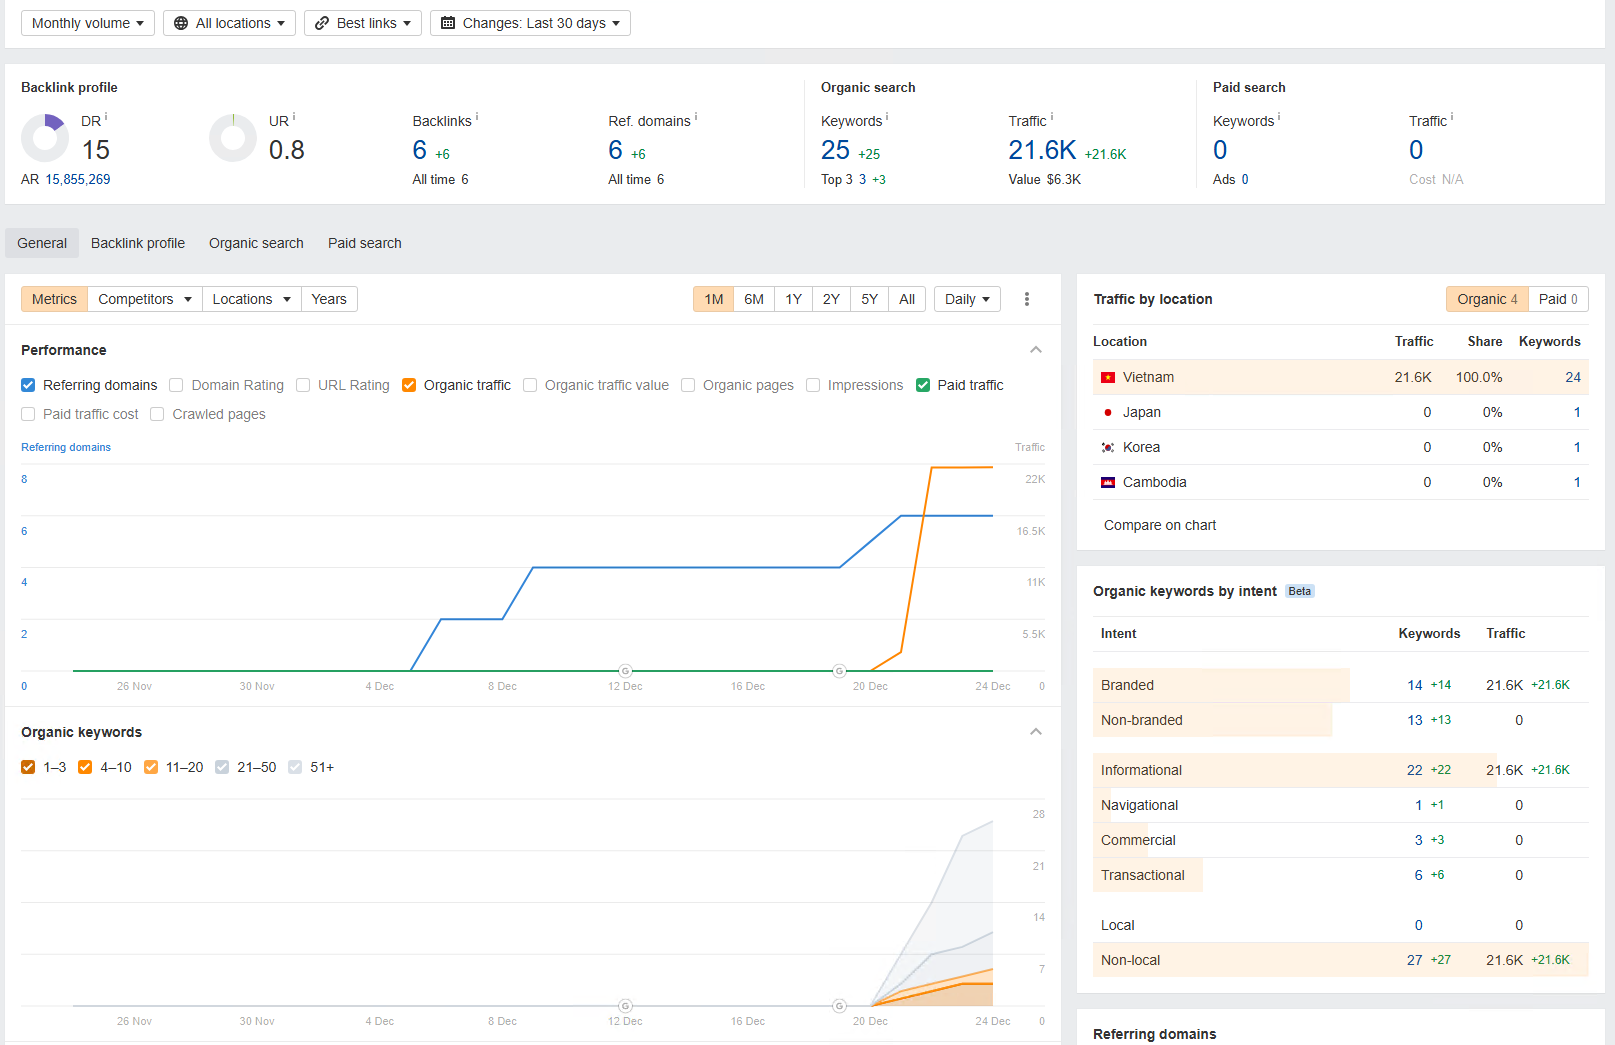
Task: Uncheck Organic traffic checkbox
Action: pyautogui.click(x=409, y=385)
